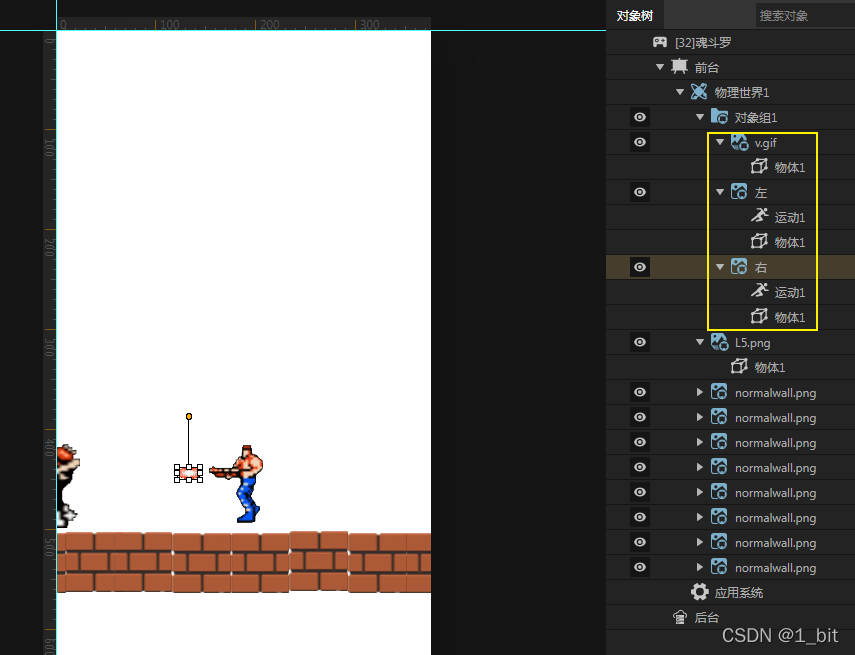Hide the L5.png layer with its eye
Image resolution: width=855 pixels, height=655 pixels.
(640, 342)
